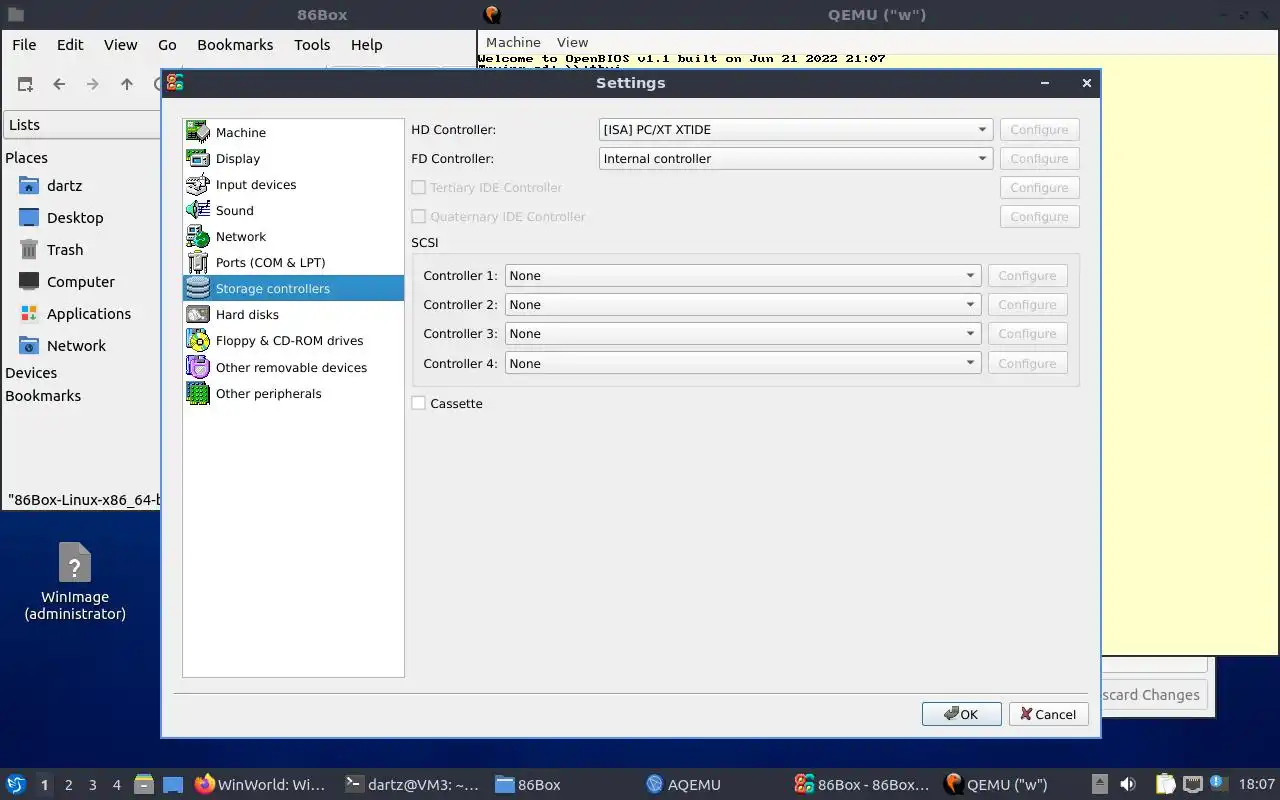The height and width of the screenshot is (800, 1280).
Task: Open Other removable devices category
Action: 293,367
